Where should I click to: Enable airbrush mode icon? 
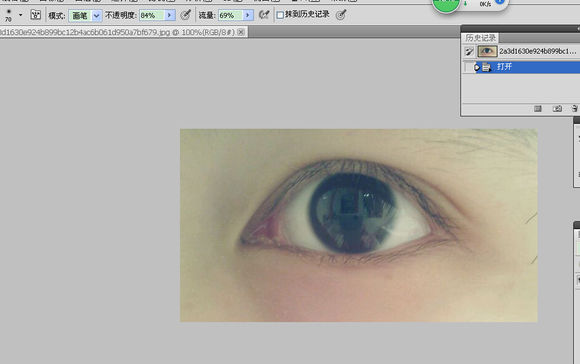pos(264,15)
